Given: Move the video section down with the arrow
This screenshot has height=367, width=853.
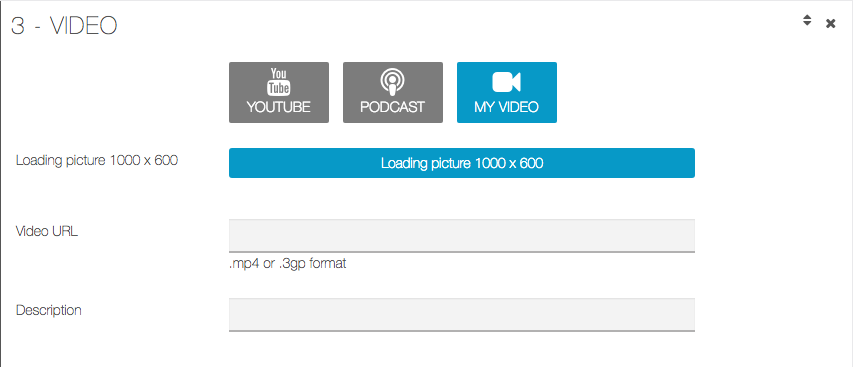Looking at the screenshot, I should (x=807, y=24).
